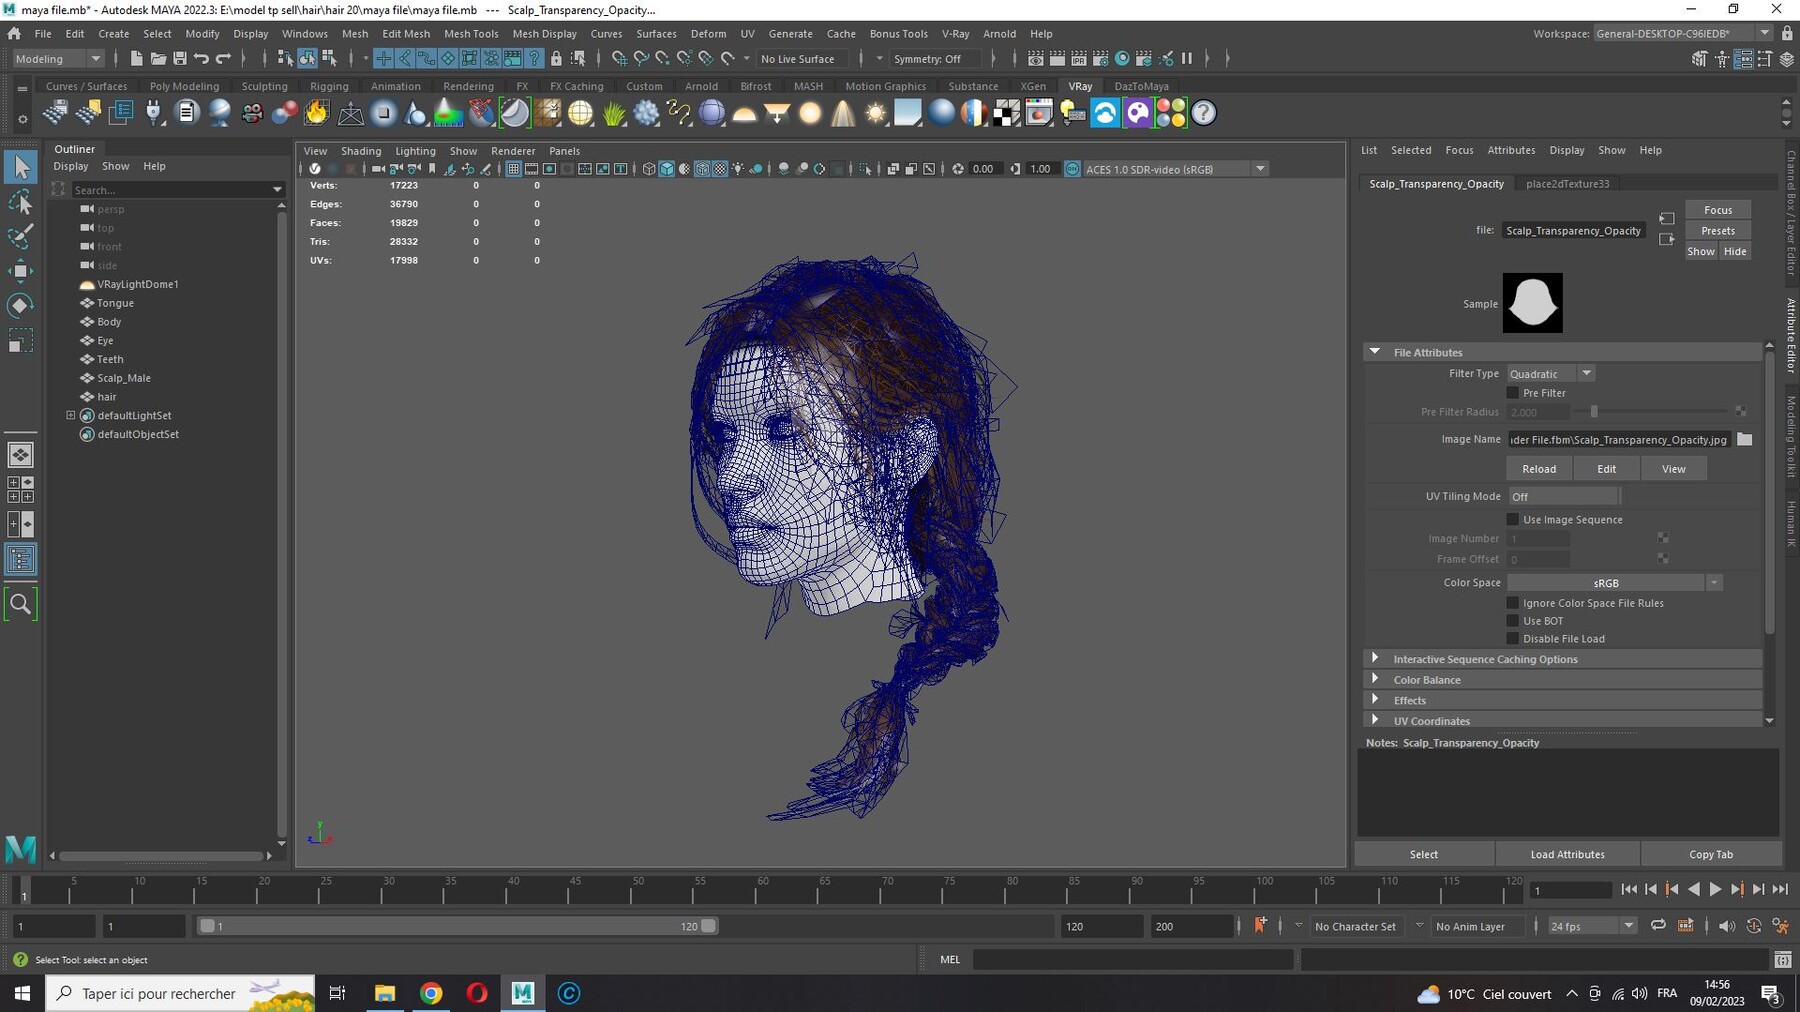Select the arrow Select Tool in toolbox

coord(21,167)
